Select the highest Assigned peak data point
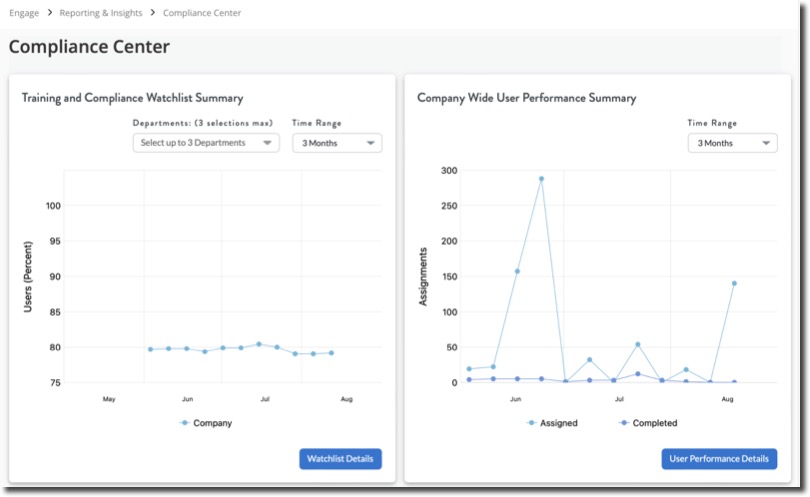 tap(541, 179)
